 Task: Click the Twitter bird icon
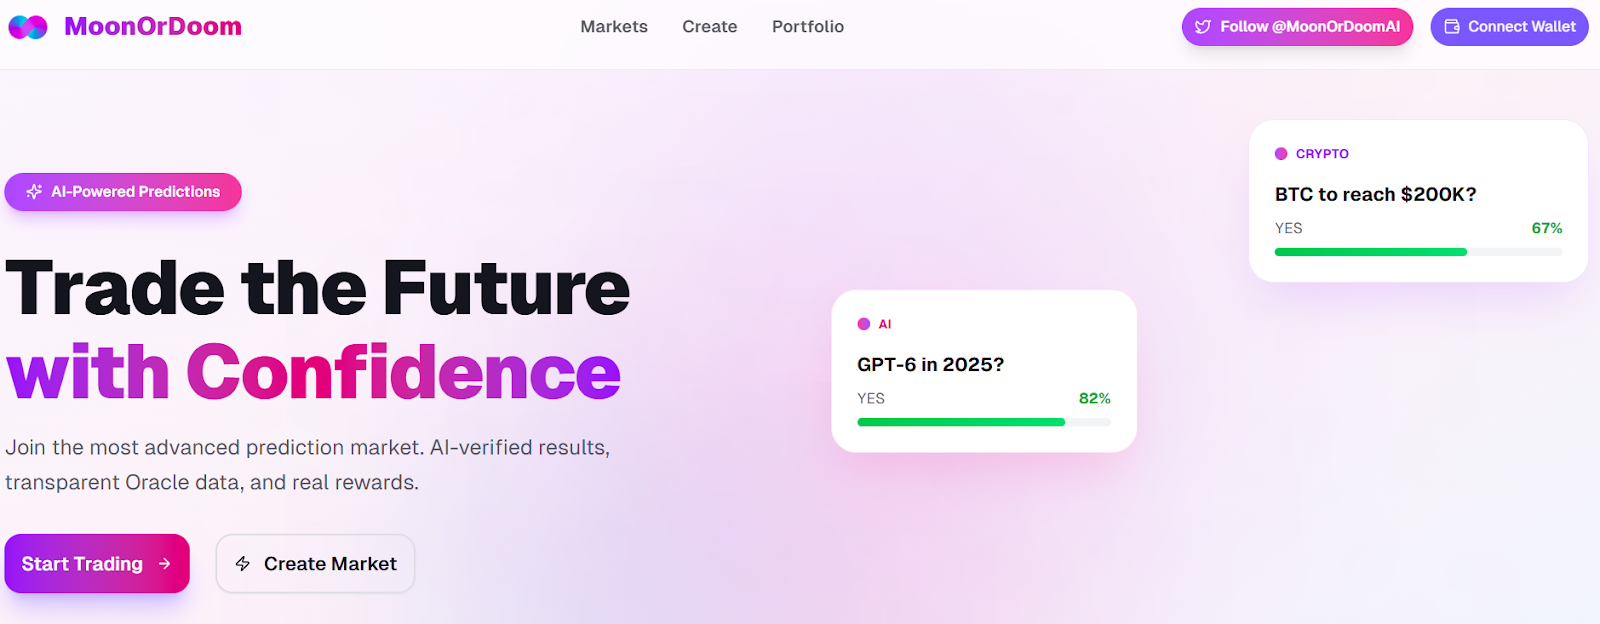click(x=1203, y=27)
